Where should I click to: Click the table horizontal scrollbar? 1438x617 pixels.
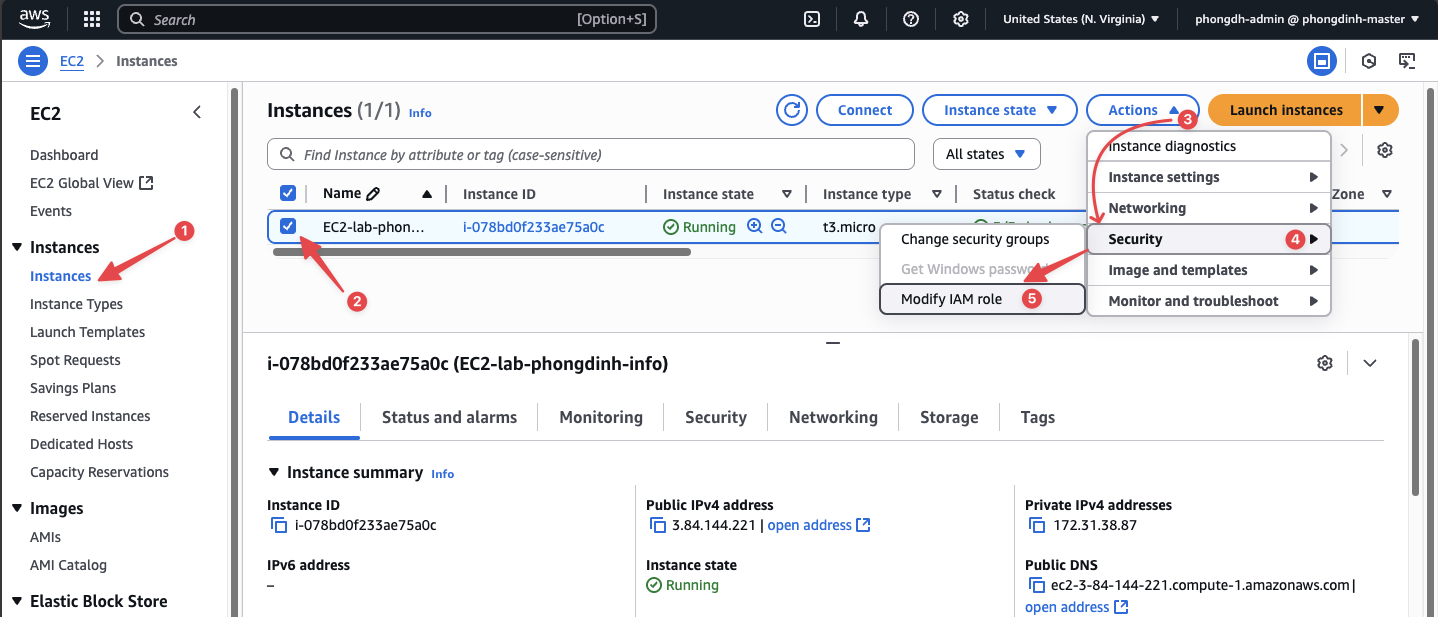click(482, 252)
